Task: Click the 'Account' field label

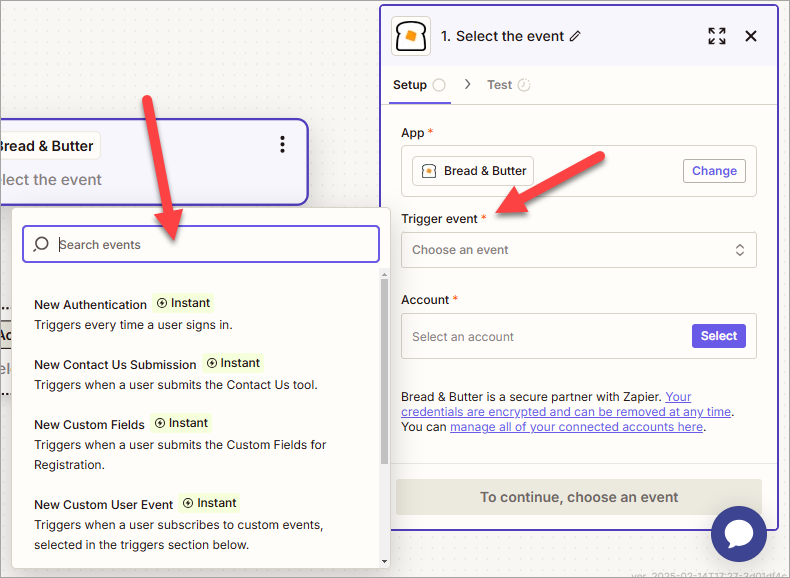Action: tap(425, 300)
